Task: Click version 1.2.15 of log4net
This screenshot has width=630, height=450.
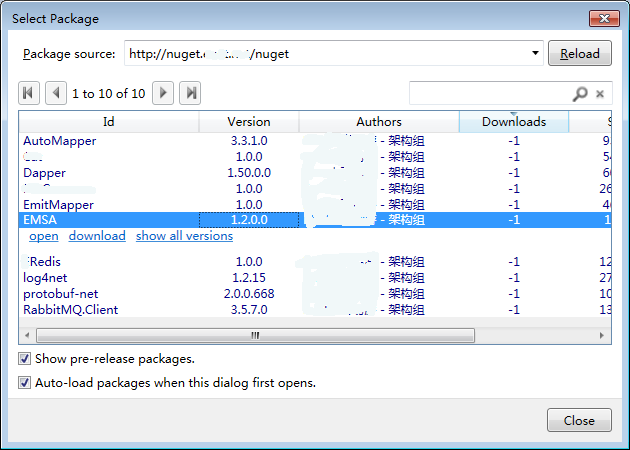Action: (249, 278)
